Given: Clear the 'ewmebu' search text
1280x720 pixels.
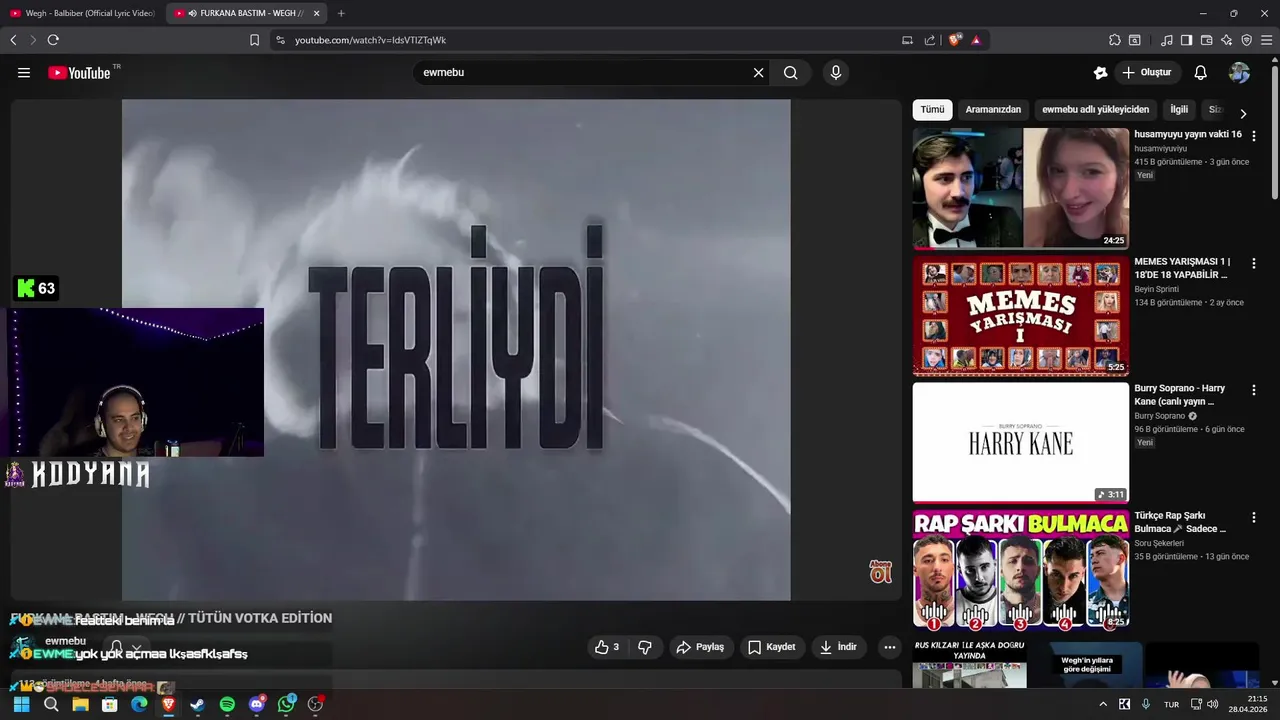Looking at the screenshot, I should [x=758, y=73].
